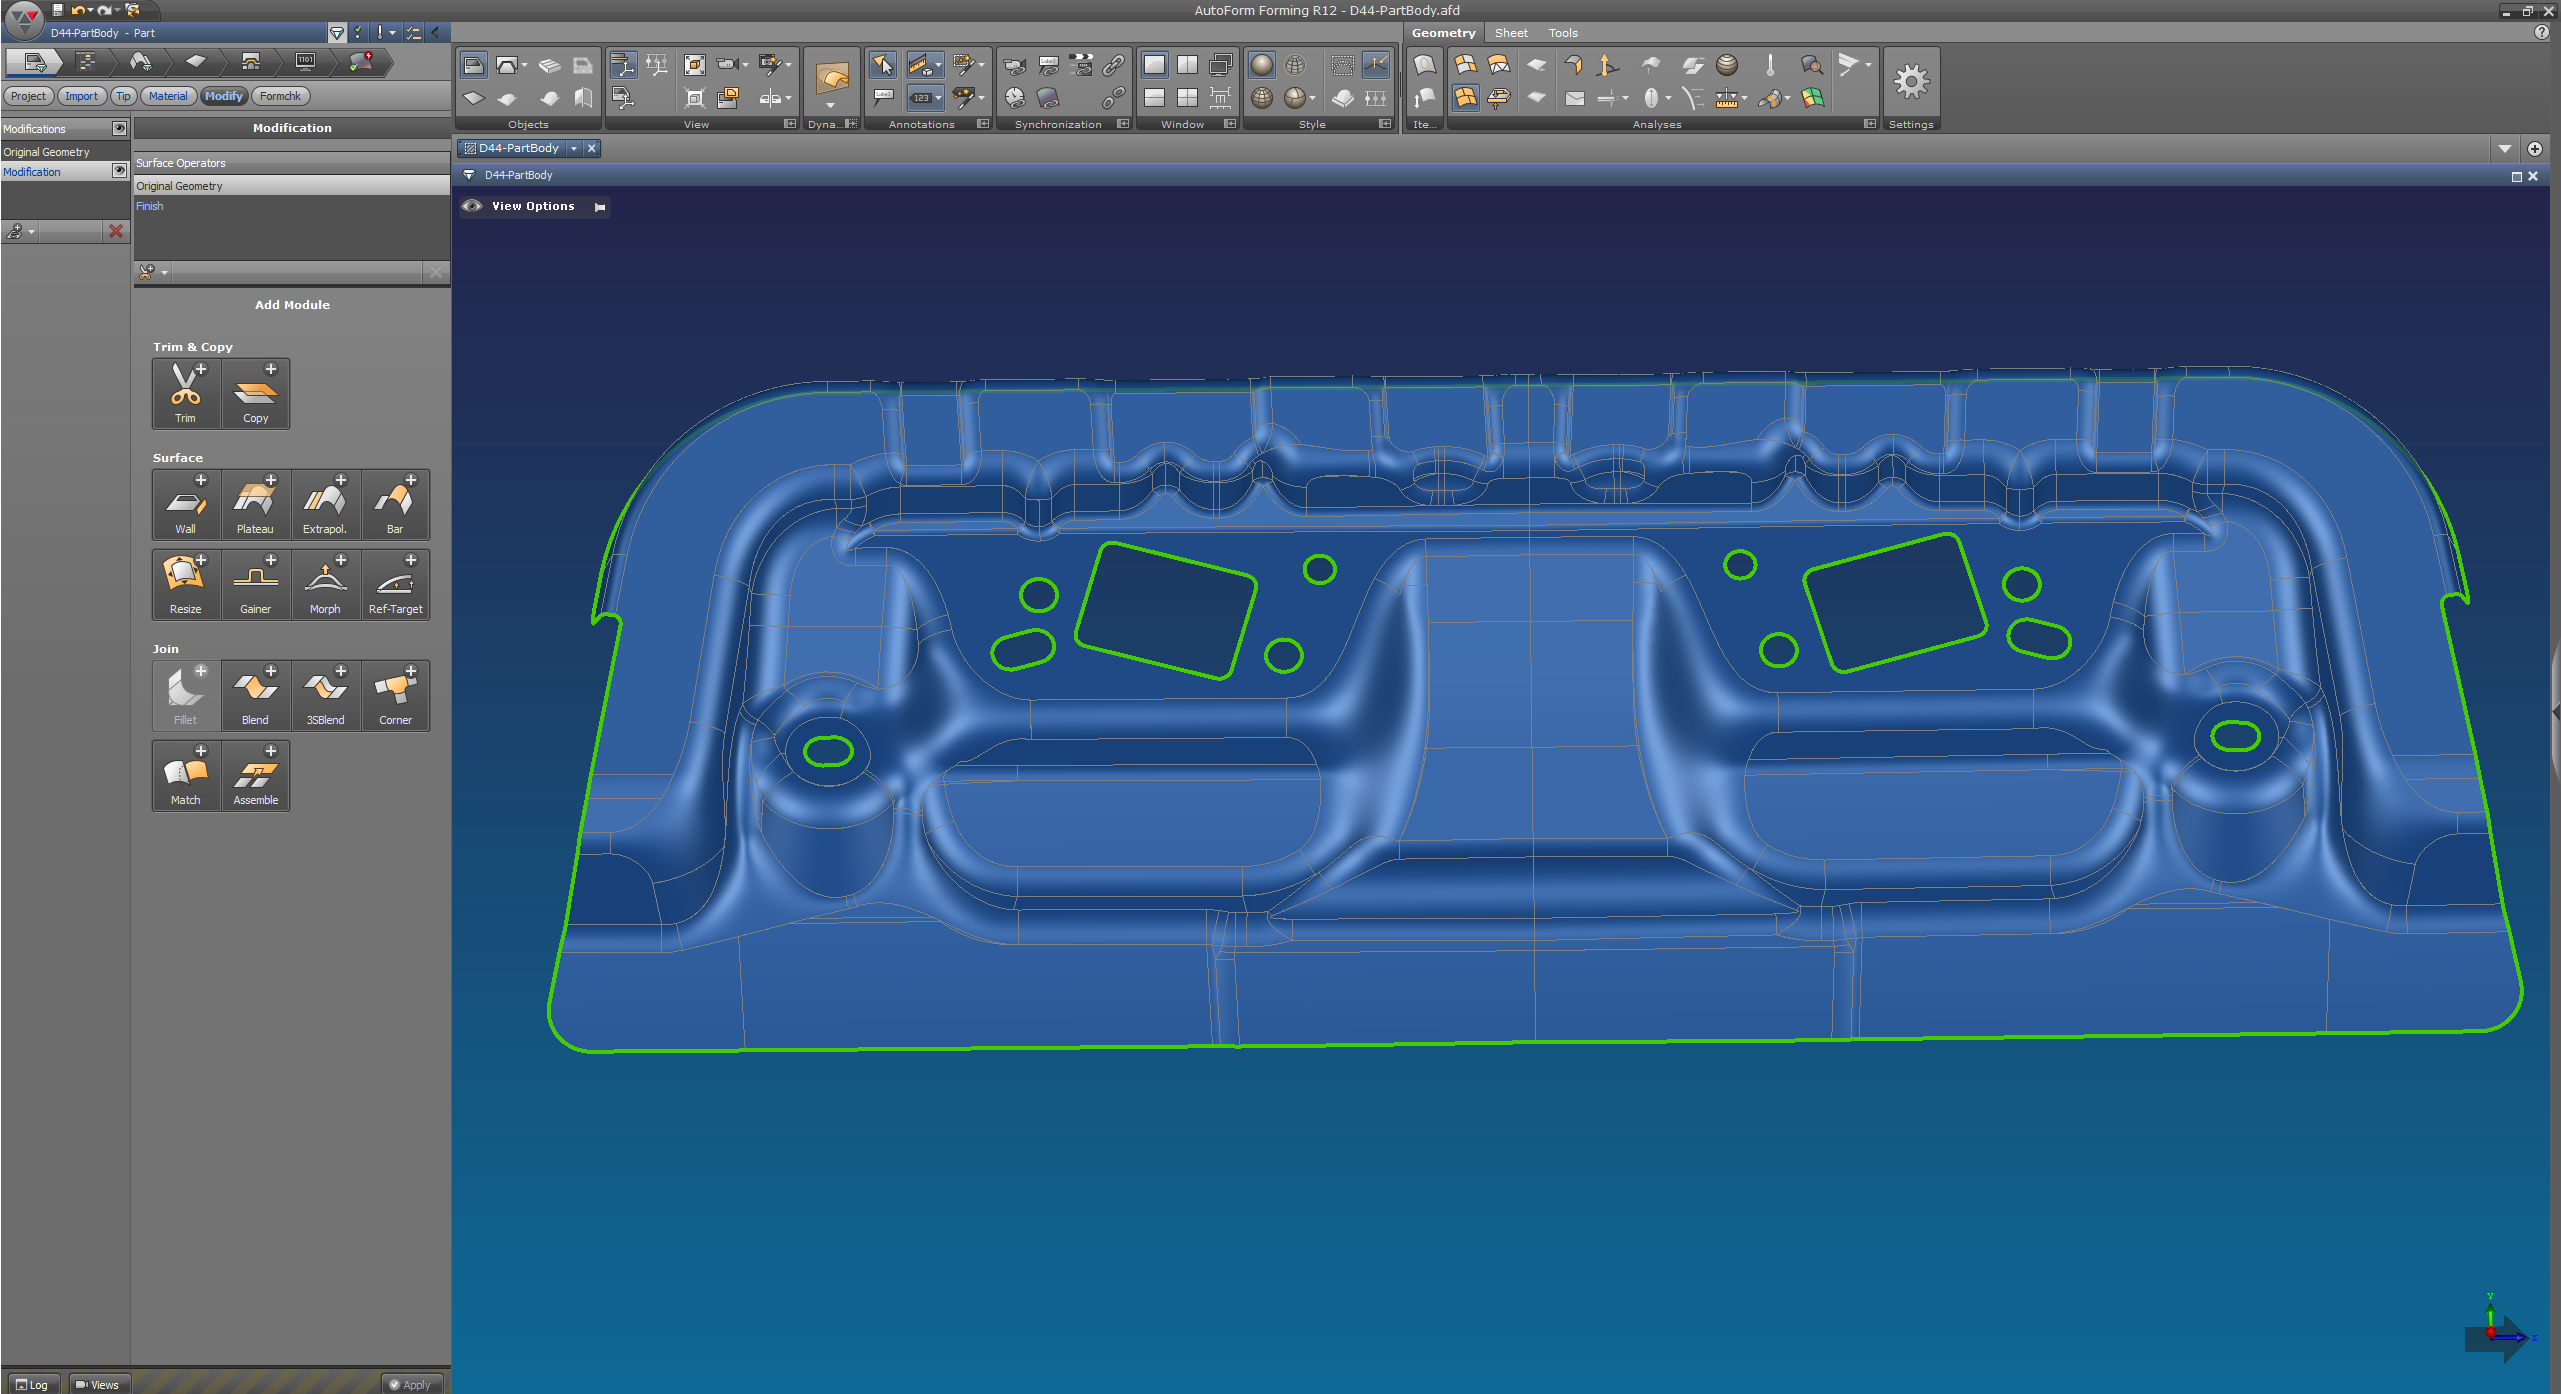Open the add-modification dropdown arrow

point(32,232)
